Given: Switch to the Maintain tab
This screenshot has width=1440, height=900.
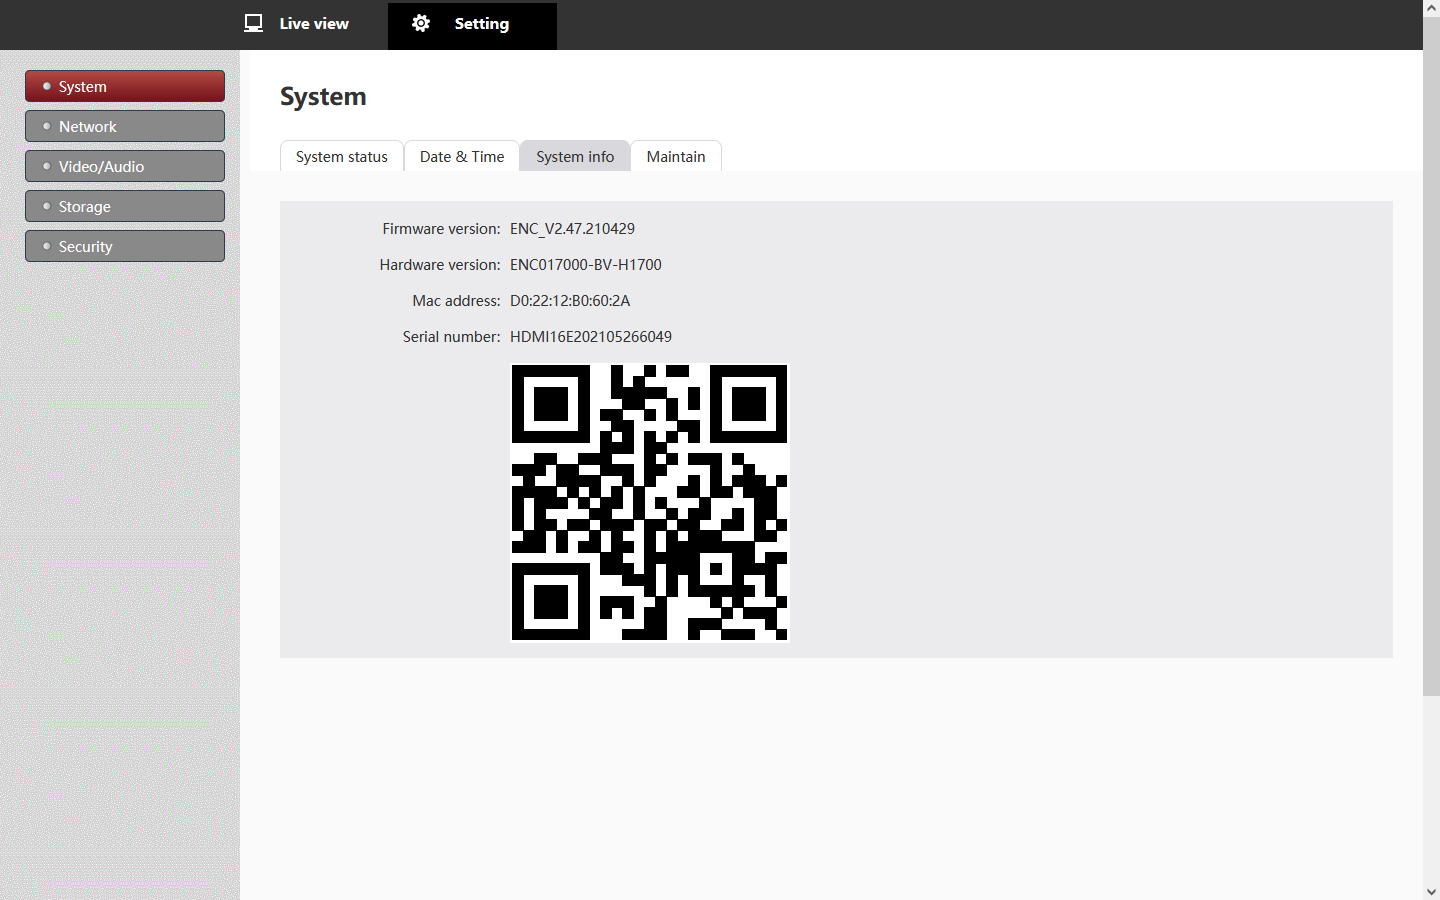Looking at the screenshot, I should pos(676,156).
